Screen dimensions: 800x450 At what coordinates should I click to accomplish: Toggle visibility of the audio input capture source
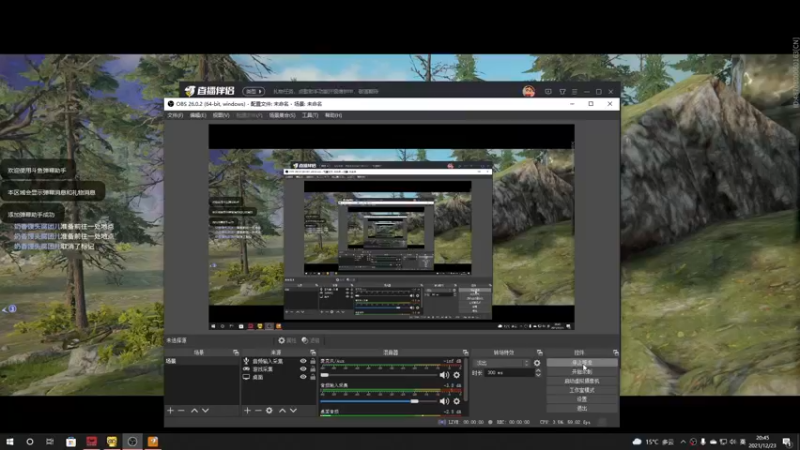coord(303,361)
